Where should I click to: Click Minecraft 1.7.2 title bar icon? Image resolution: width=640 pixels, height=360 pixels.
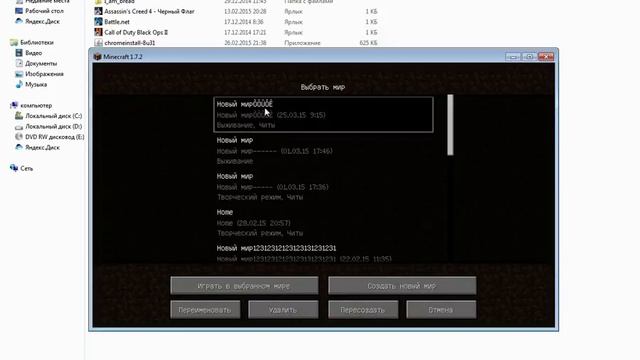(97, 57)
